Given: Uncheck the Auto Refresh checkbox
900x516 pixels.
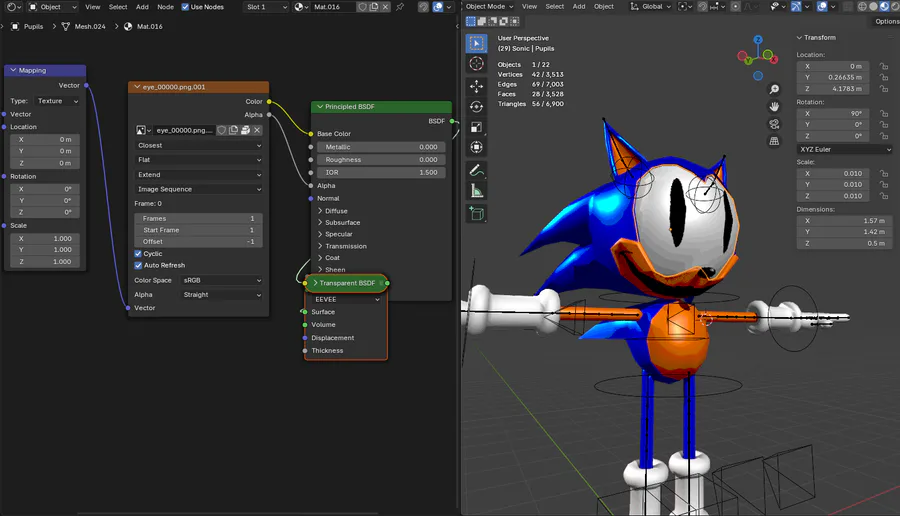Looking at the screenshot, I should pyautogui.click(x=138, y=265).
